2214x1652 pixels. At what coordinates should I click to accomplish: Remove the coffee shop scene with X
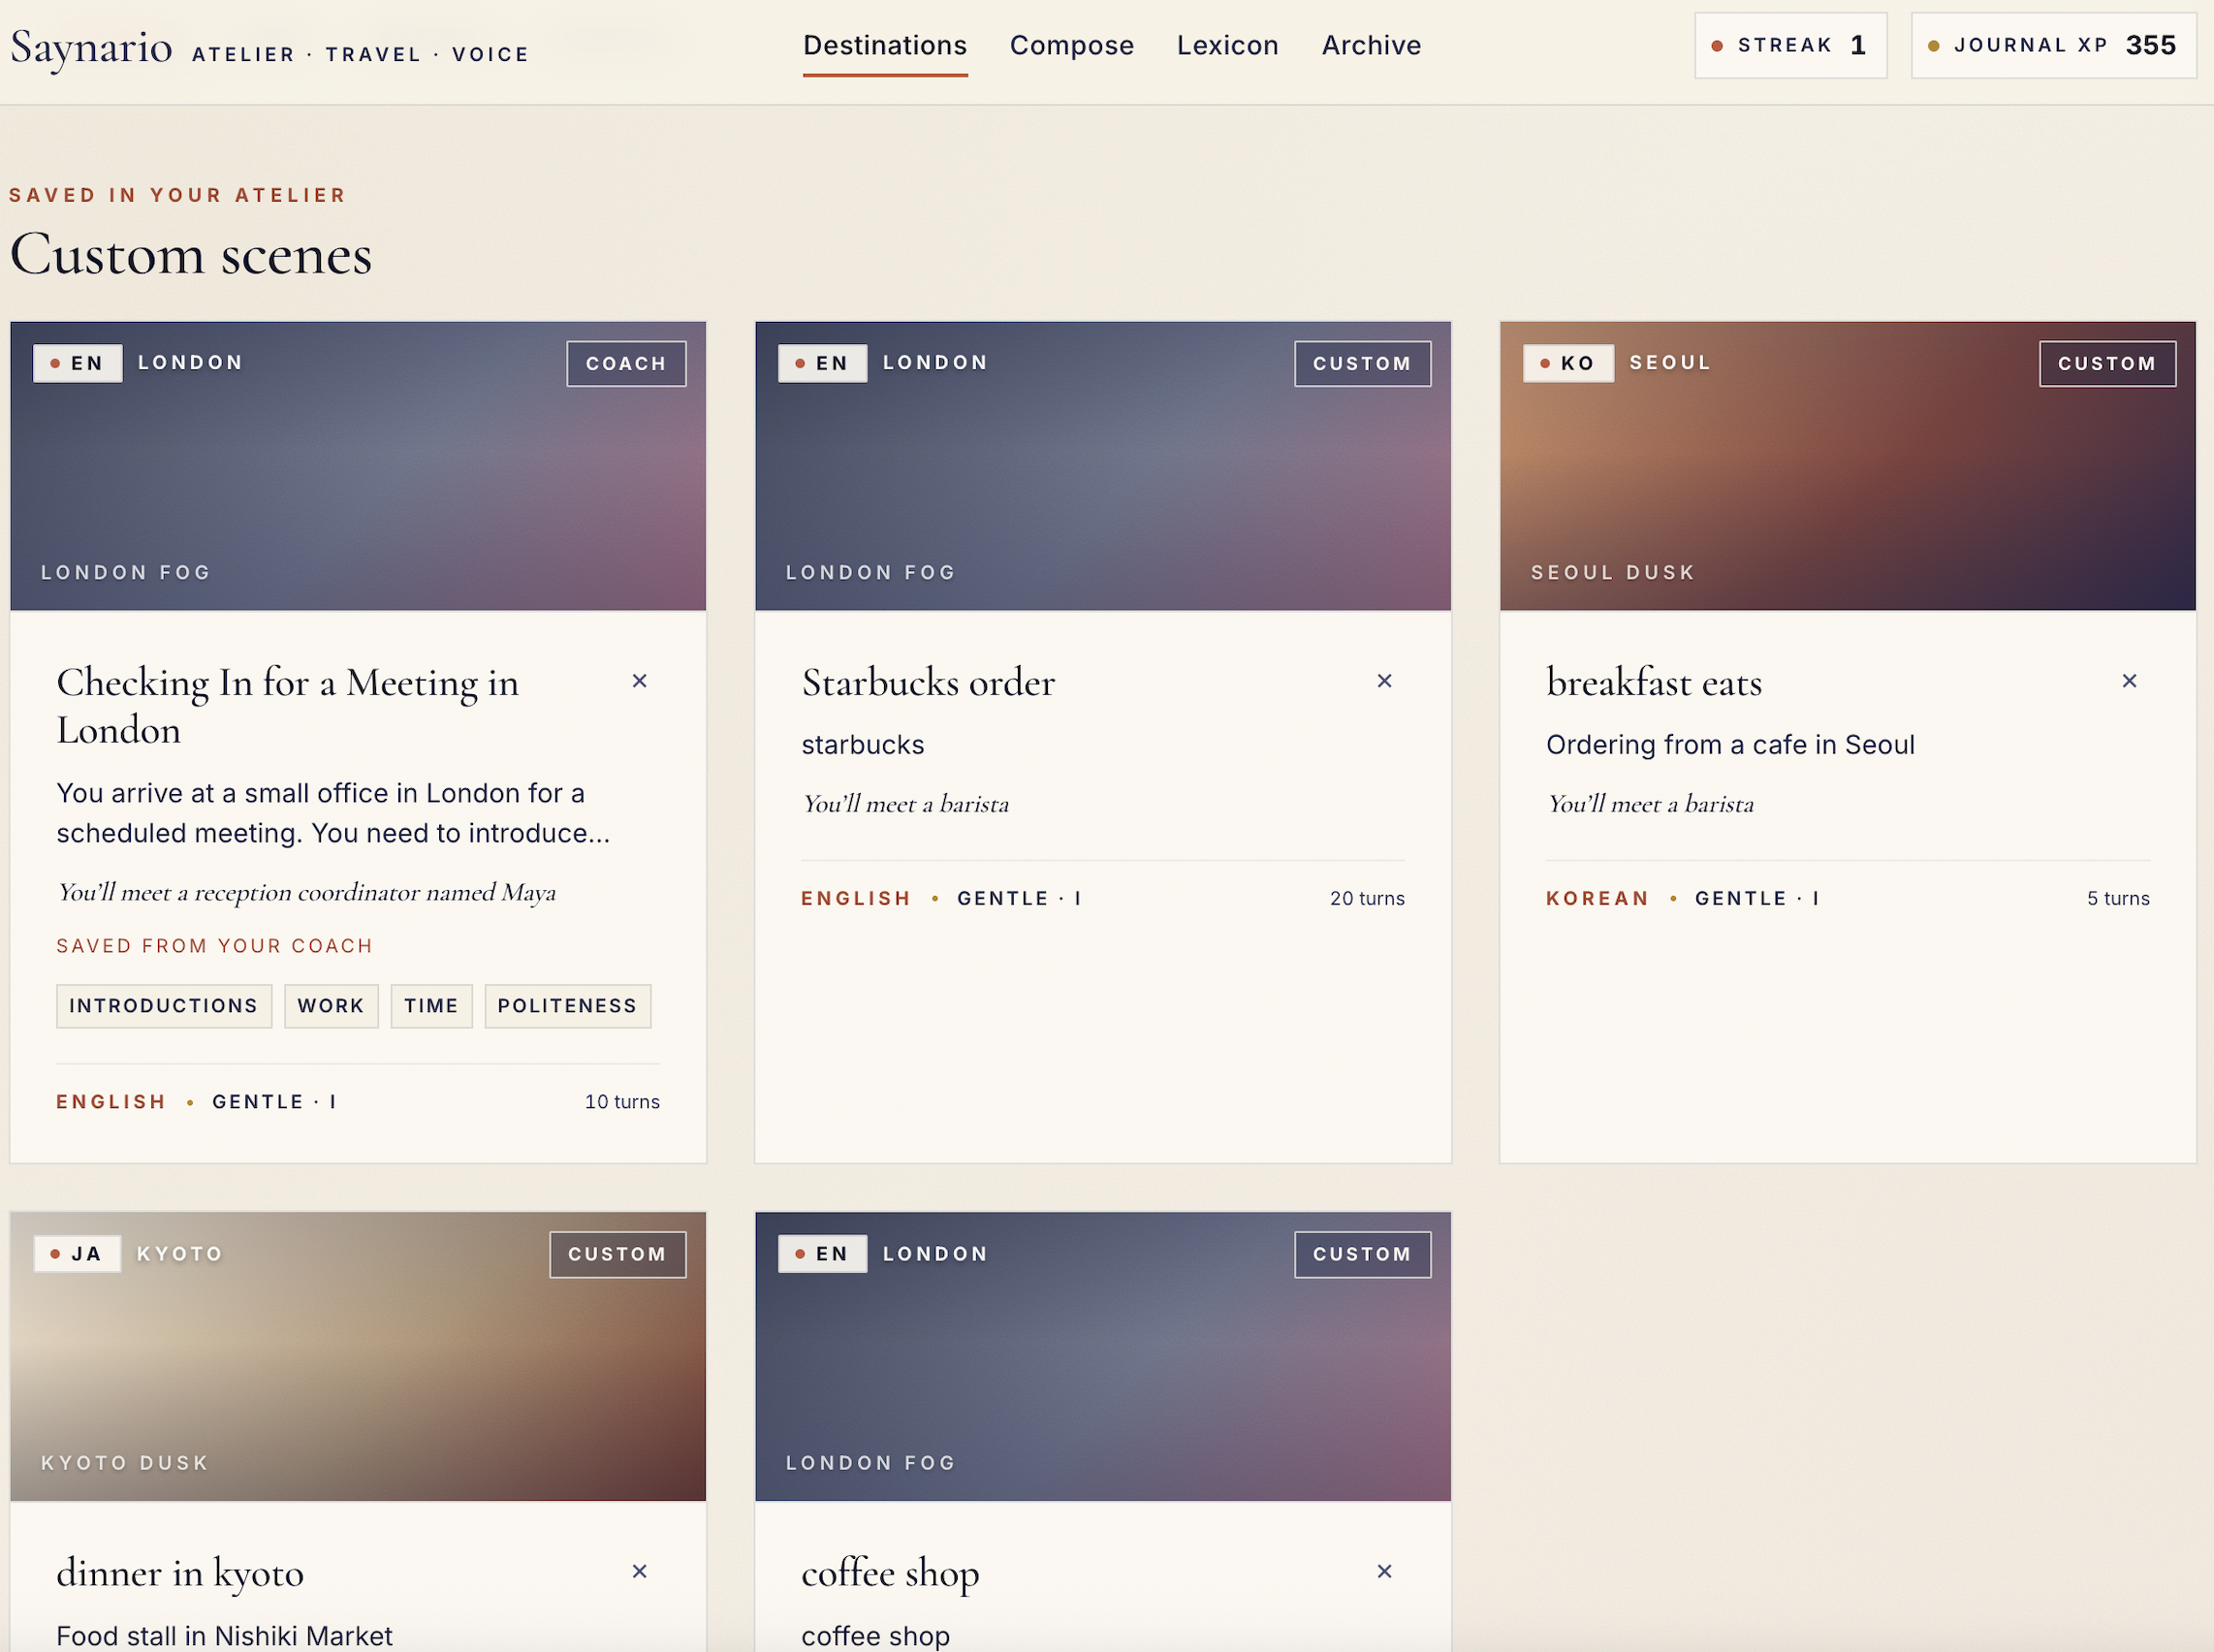[x=1384, y=1571]
